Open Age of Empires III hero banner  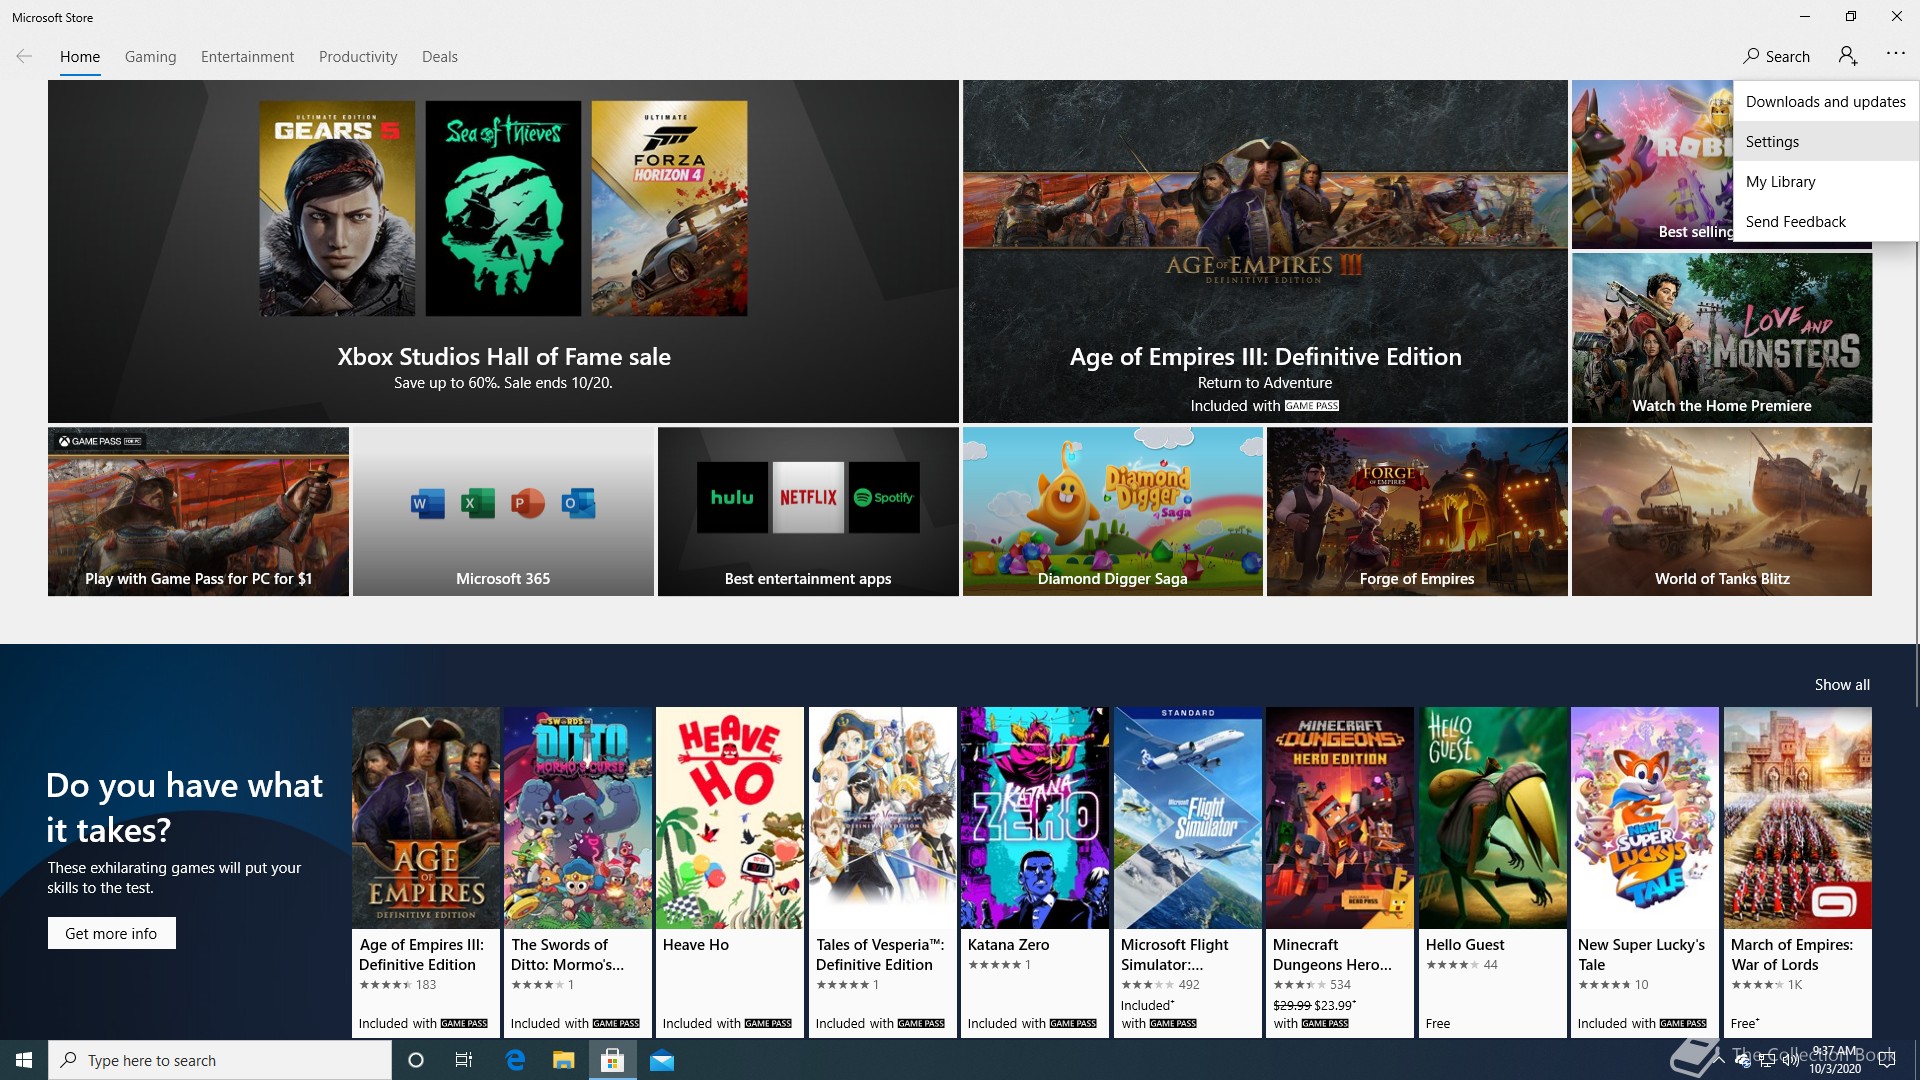click(1265, 252)
